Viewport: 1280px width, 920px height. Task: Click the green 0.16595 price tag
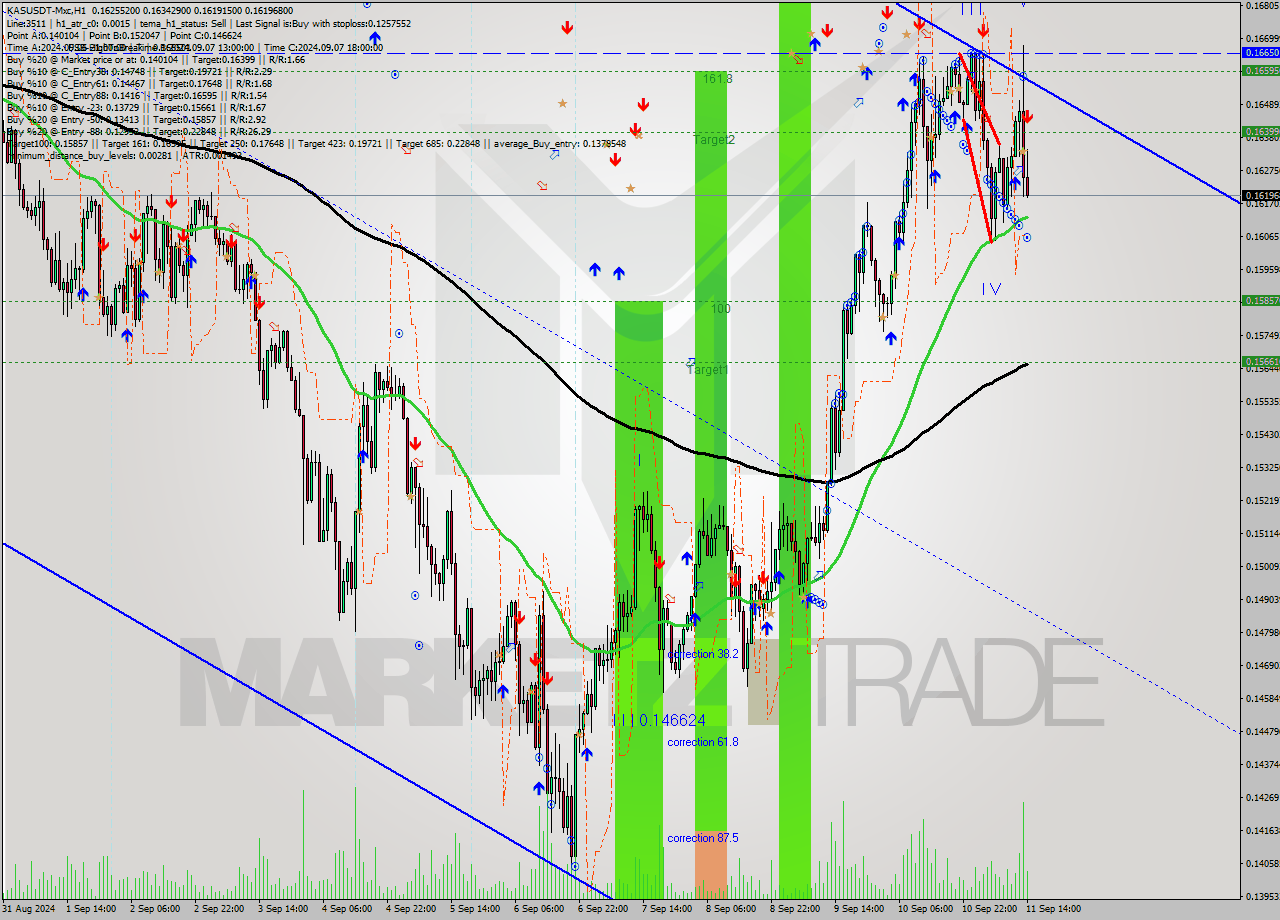(x=1260, y=70)
